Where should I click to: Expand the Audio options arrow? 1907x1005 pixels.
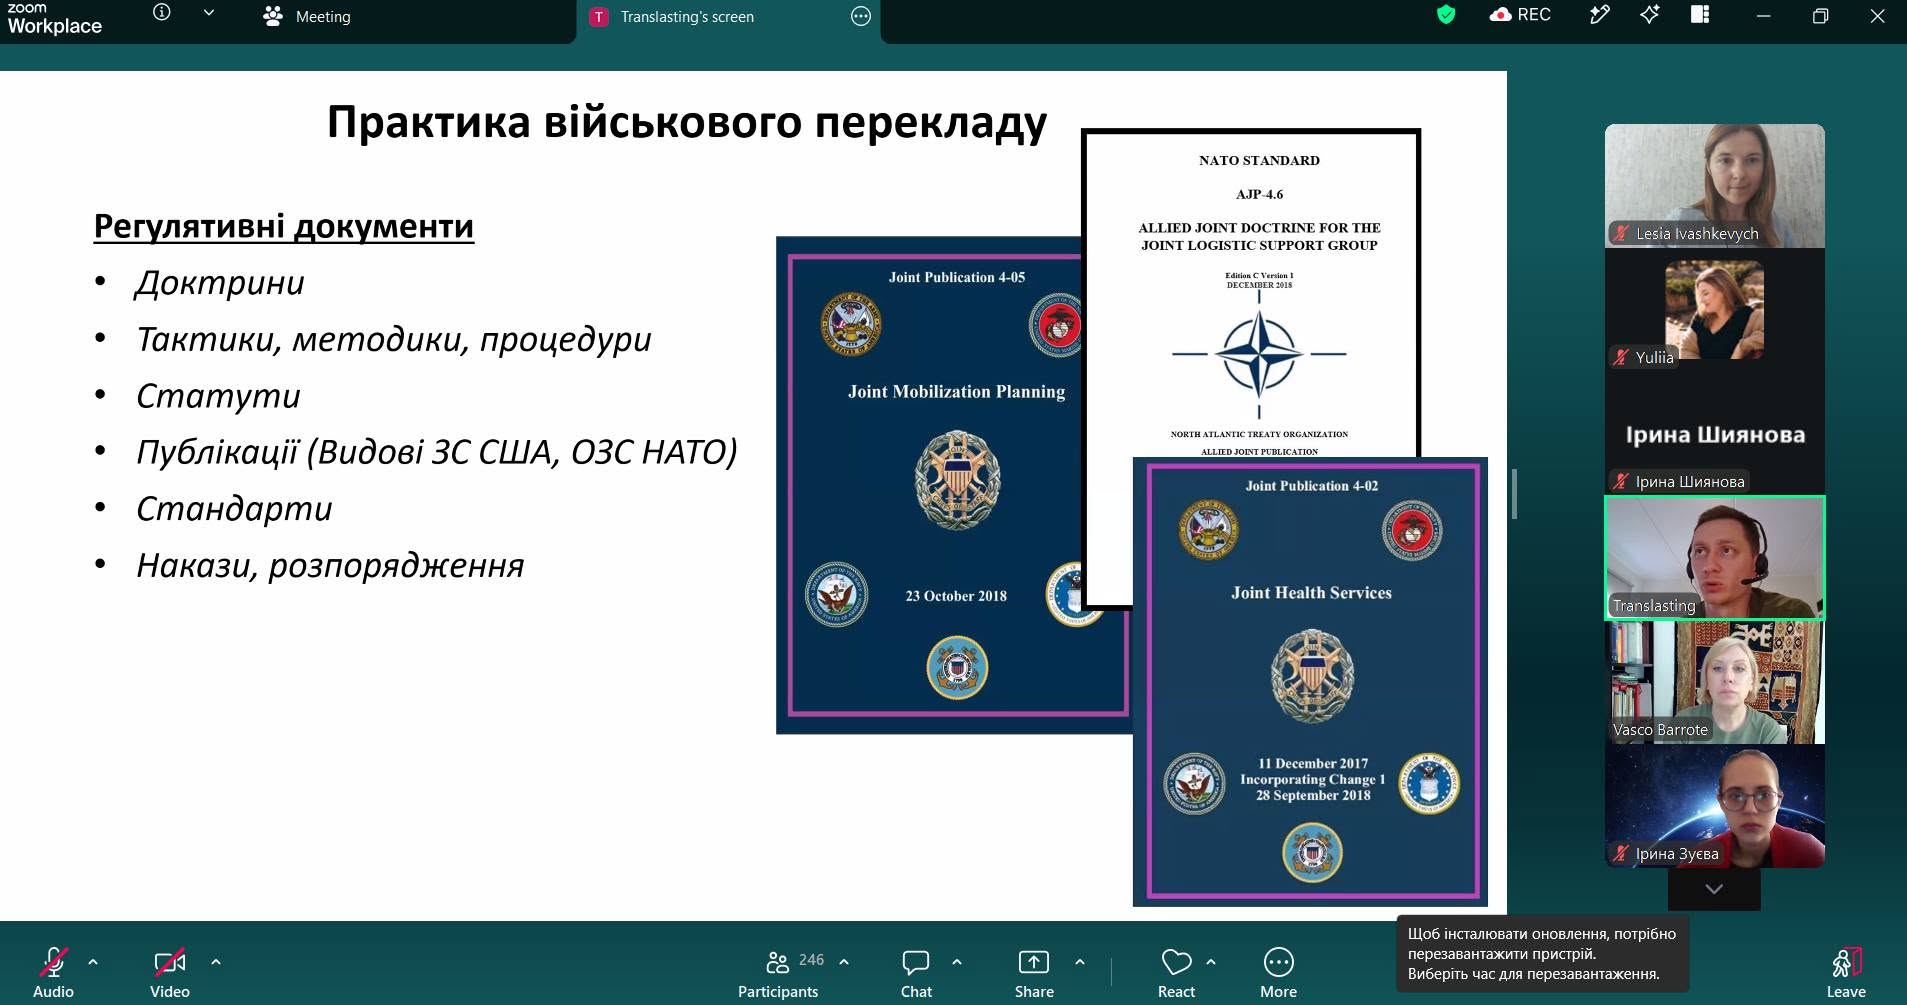click(x=93, y=962)
